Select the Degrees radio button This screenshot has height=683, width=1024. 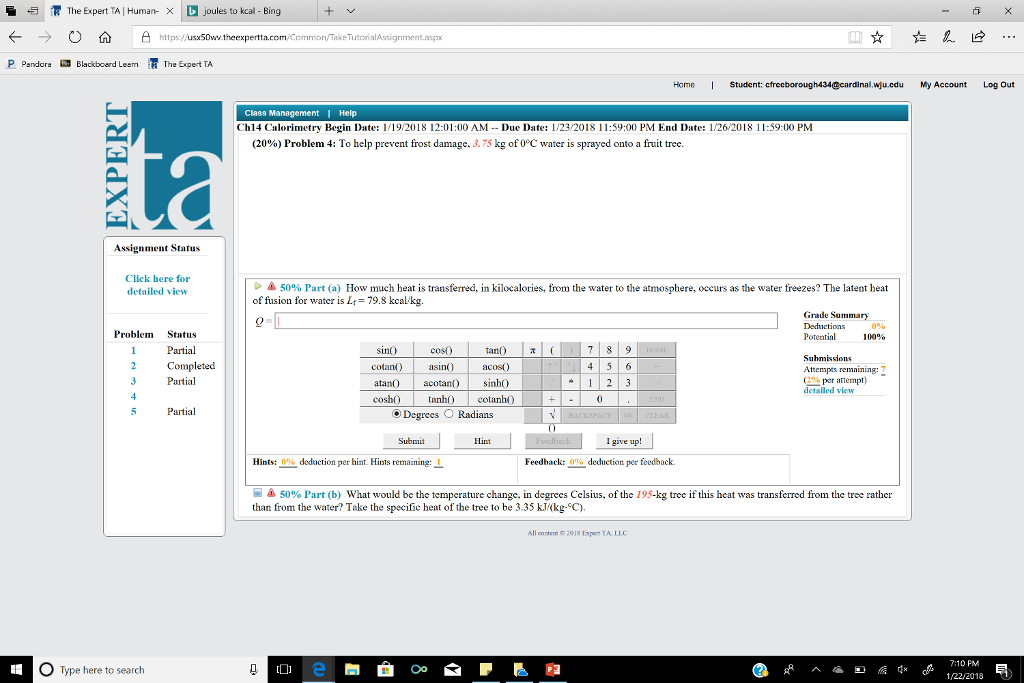[396, 414]
